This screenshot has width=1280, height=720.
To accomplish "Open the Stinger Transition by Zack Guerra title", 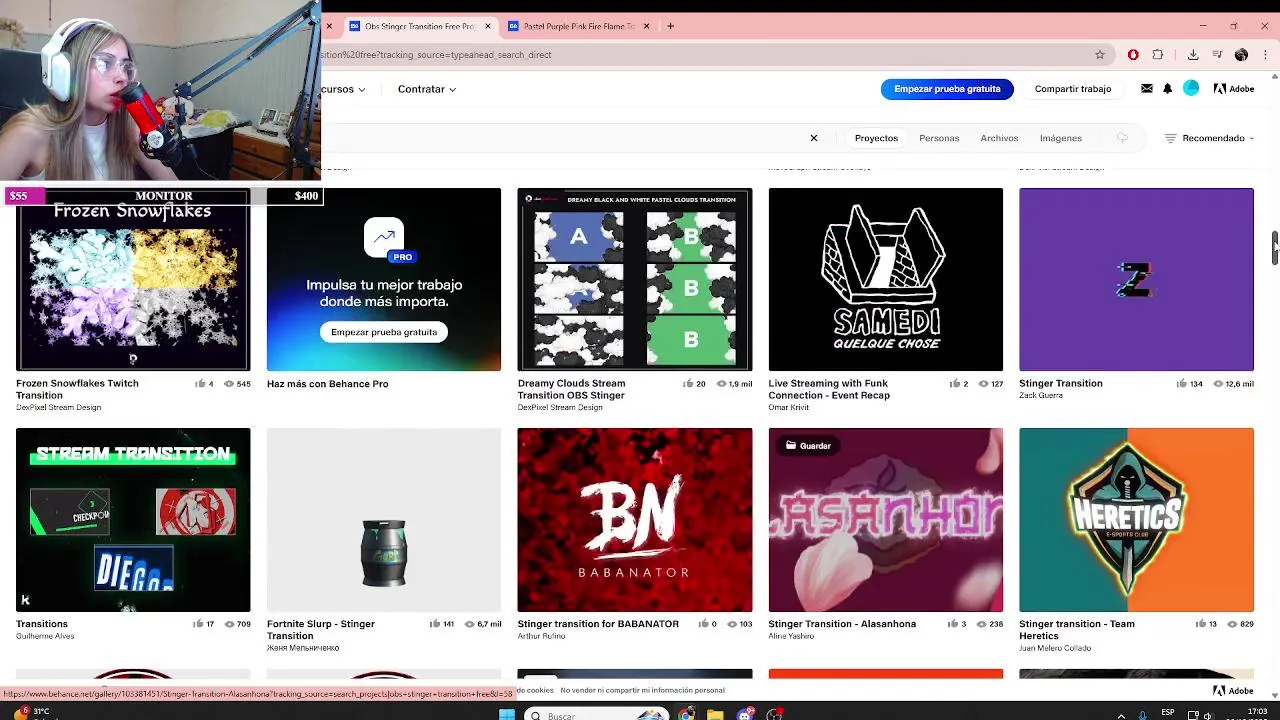I will point(1060,383).
